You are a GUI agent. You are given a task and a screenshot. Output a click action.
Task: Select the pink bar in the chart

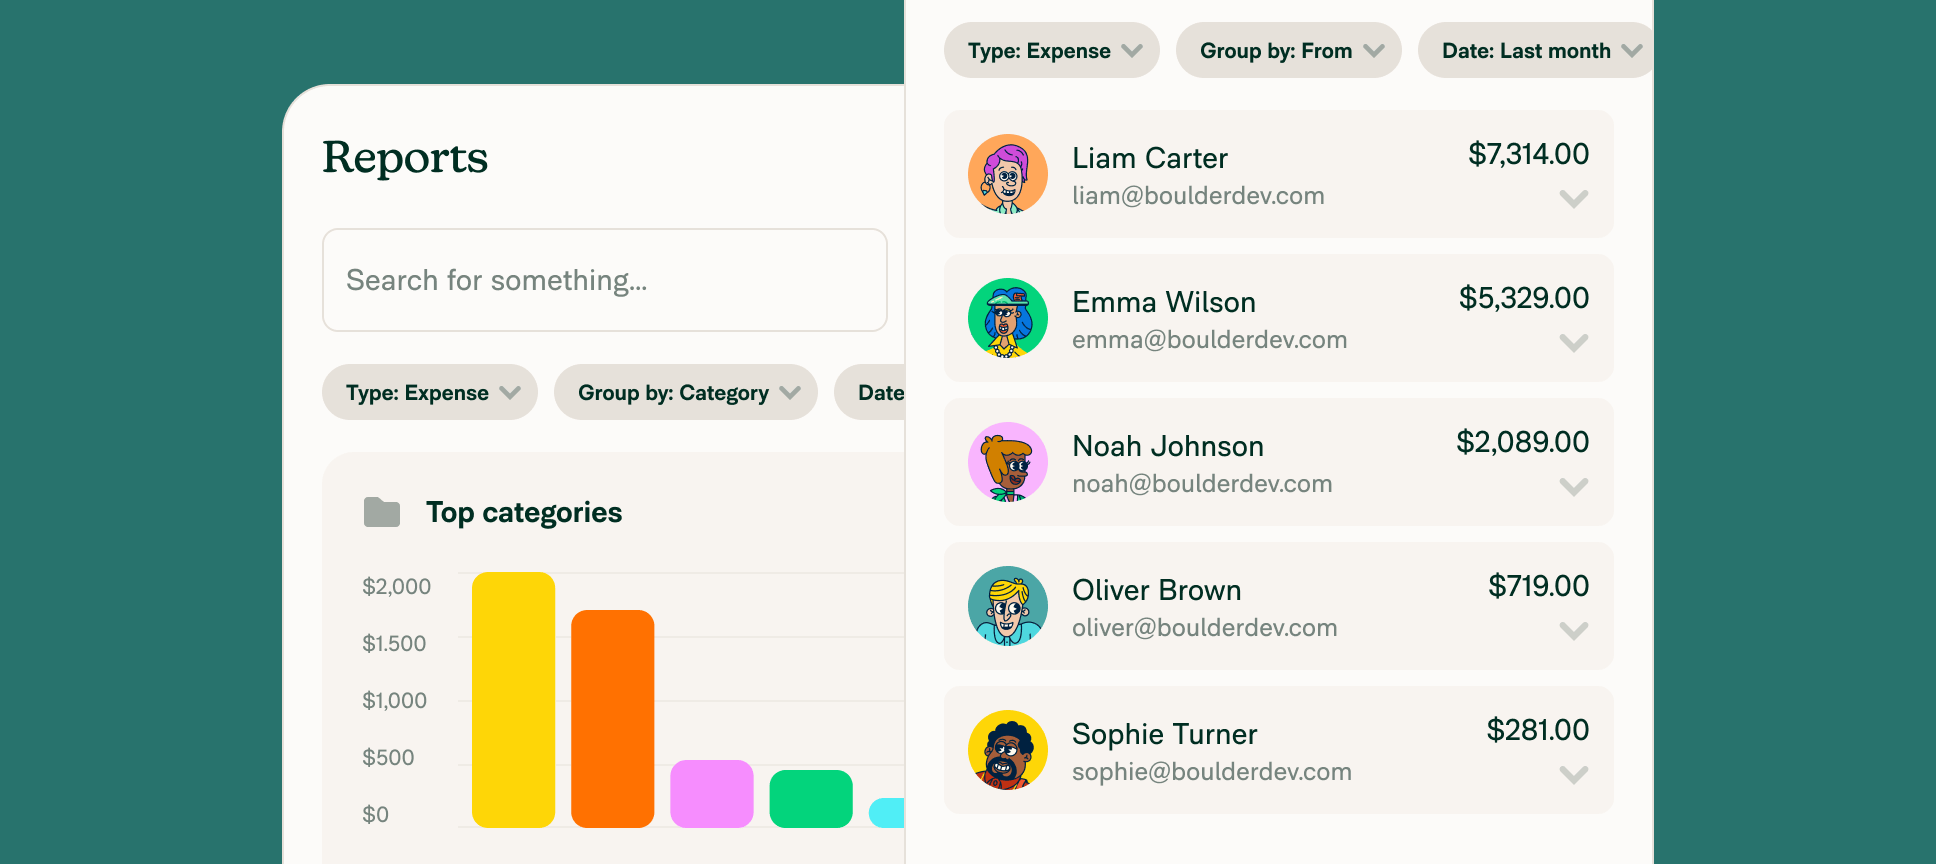click(x=712, y=794)
